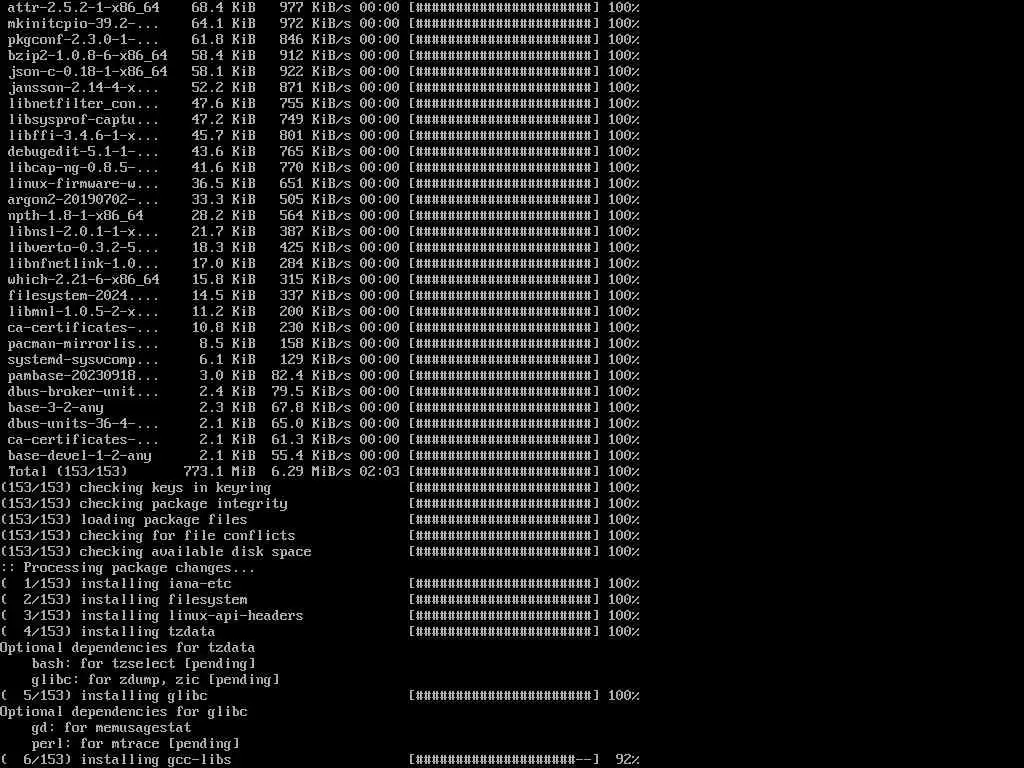Click 'installing linux-api-headers' text
Viewport: 1024px width, 768px height.
(192, 616)
